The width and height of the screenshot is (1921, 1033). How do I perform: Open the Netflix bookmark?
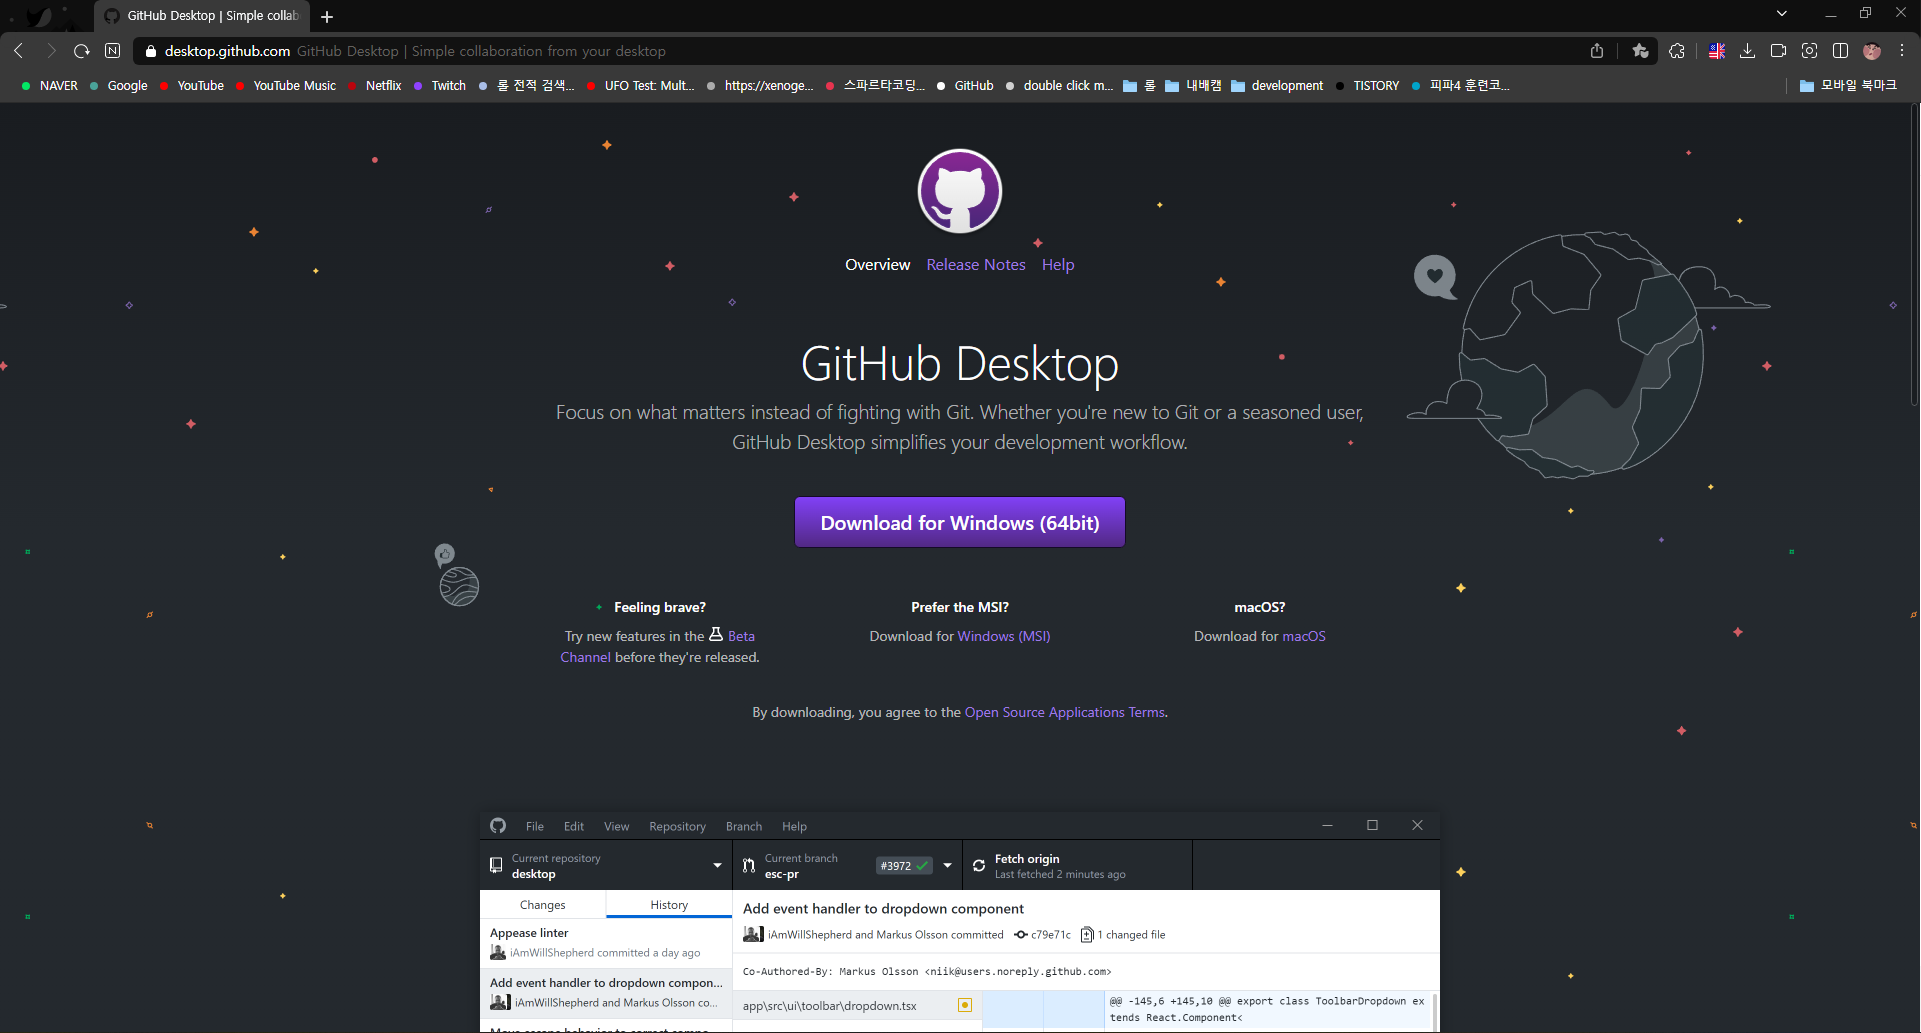tap(375, 86)
